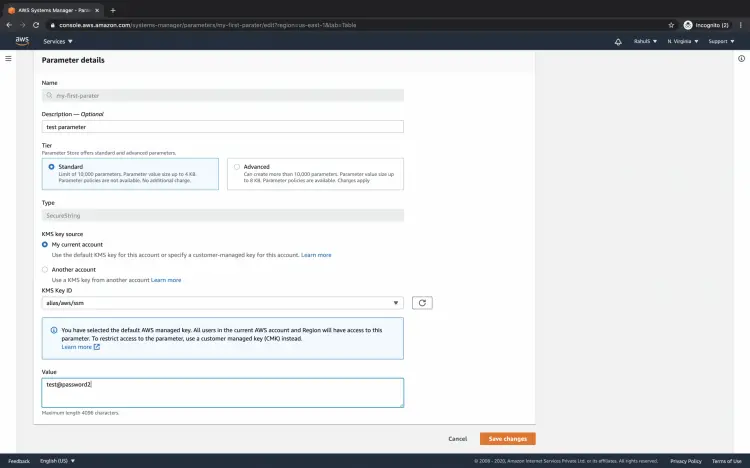Viewport: 750px width, 468px height.
Task: Open the notifications bell icon
Action: coord(618,42)
